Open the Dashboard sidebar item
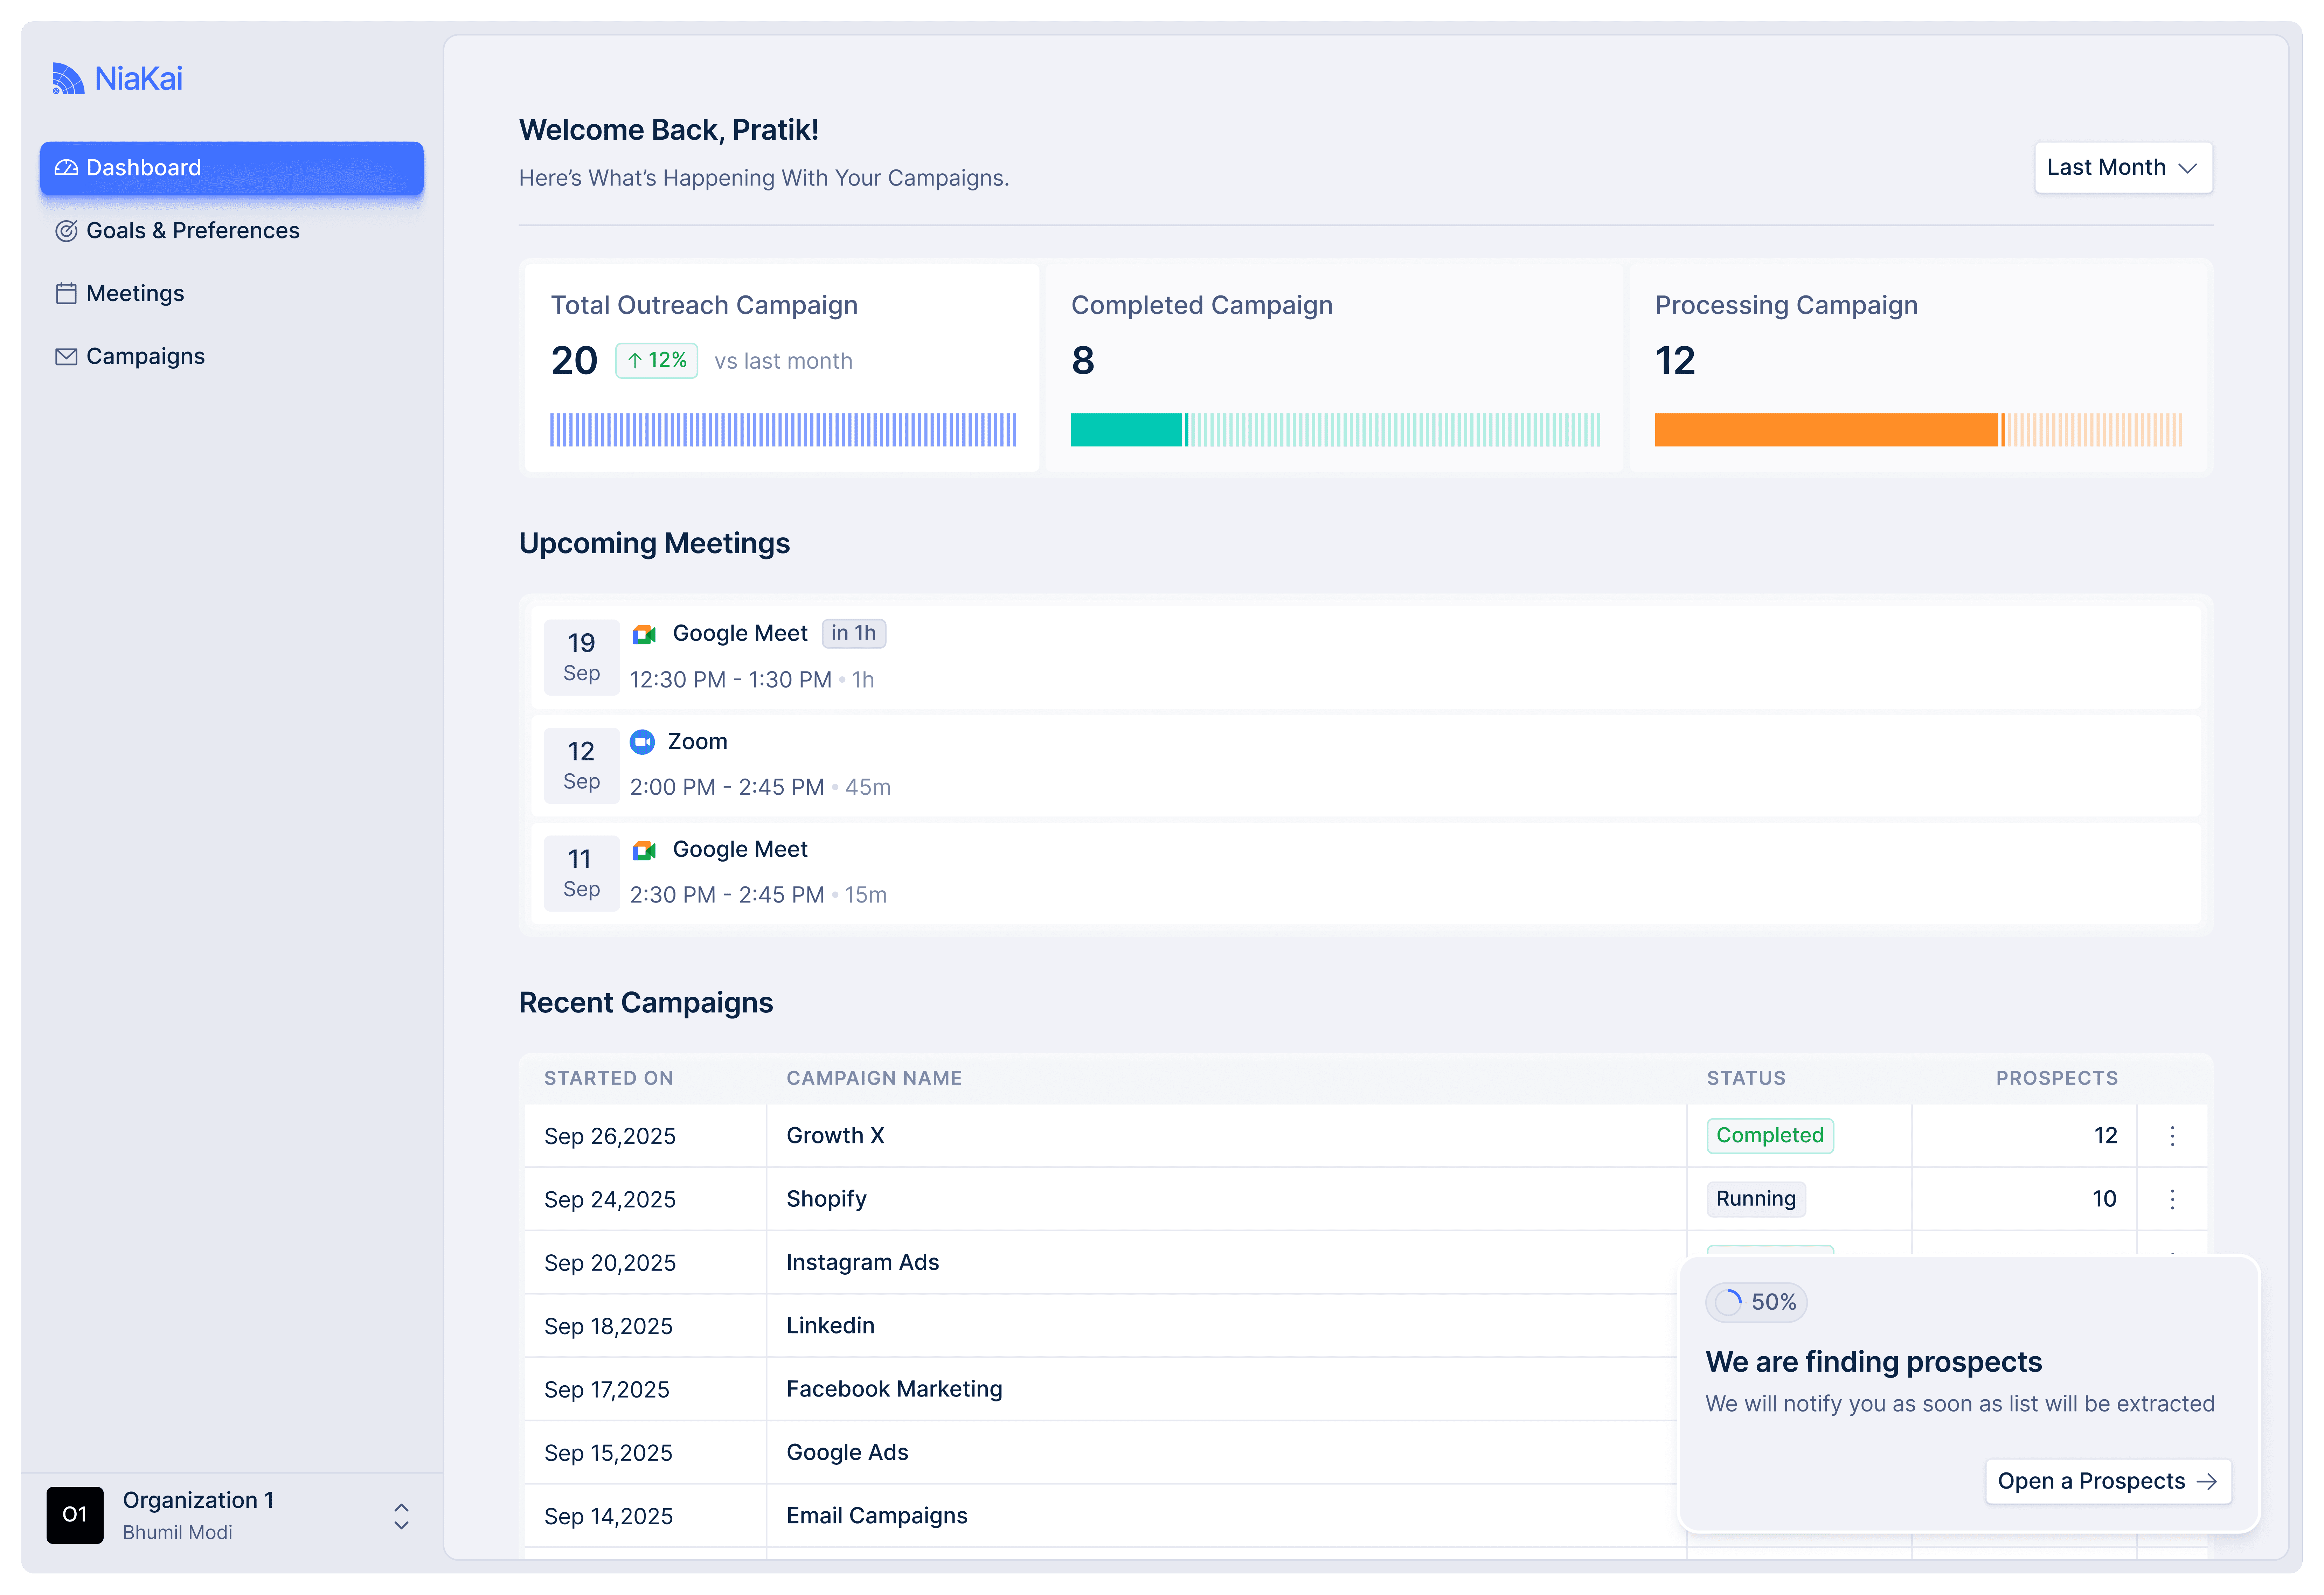This screenshot has width=2324, height=1595. [231, 168]
